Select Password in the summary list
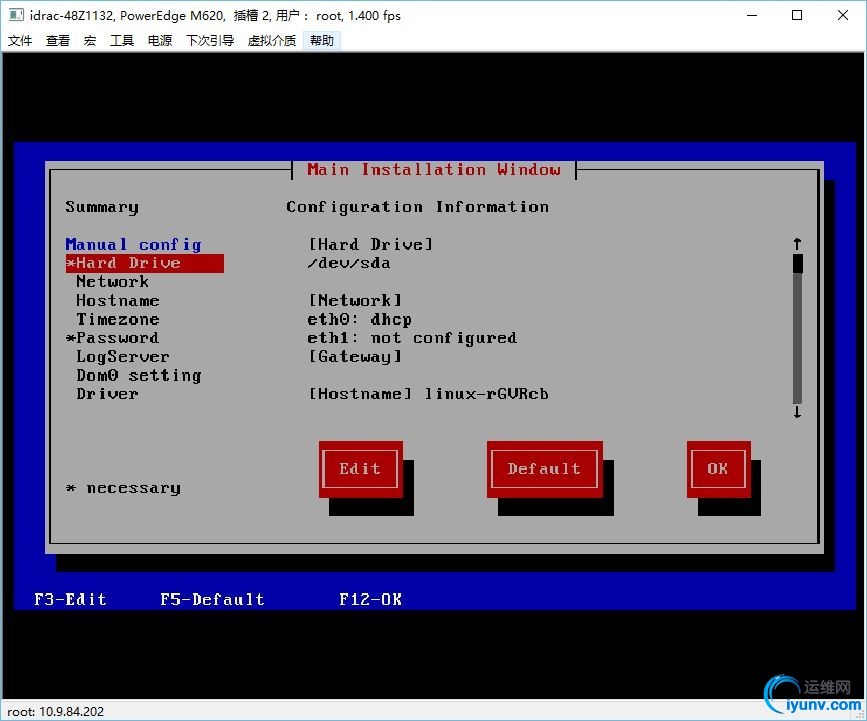Screen dimensions: 867x721 pyautogui.click(x=117, y=338)
